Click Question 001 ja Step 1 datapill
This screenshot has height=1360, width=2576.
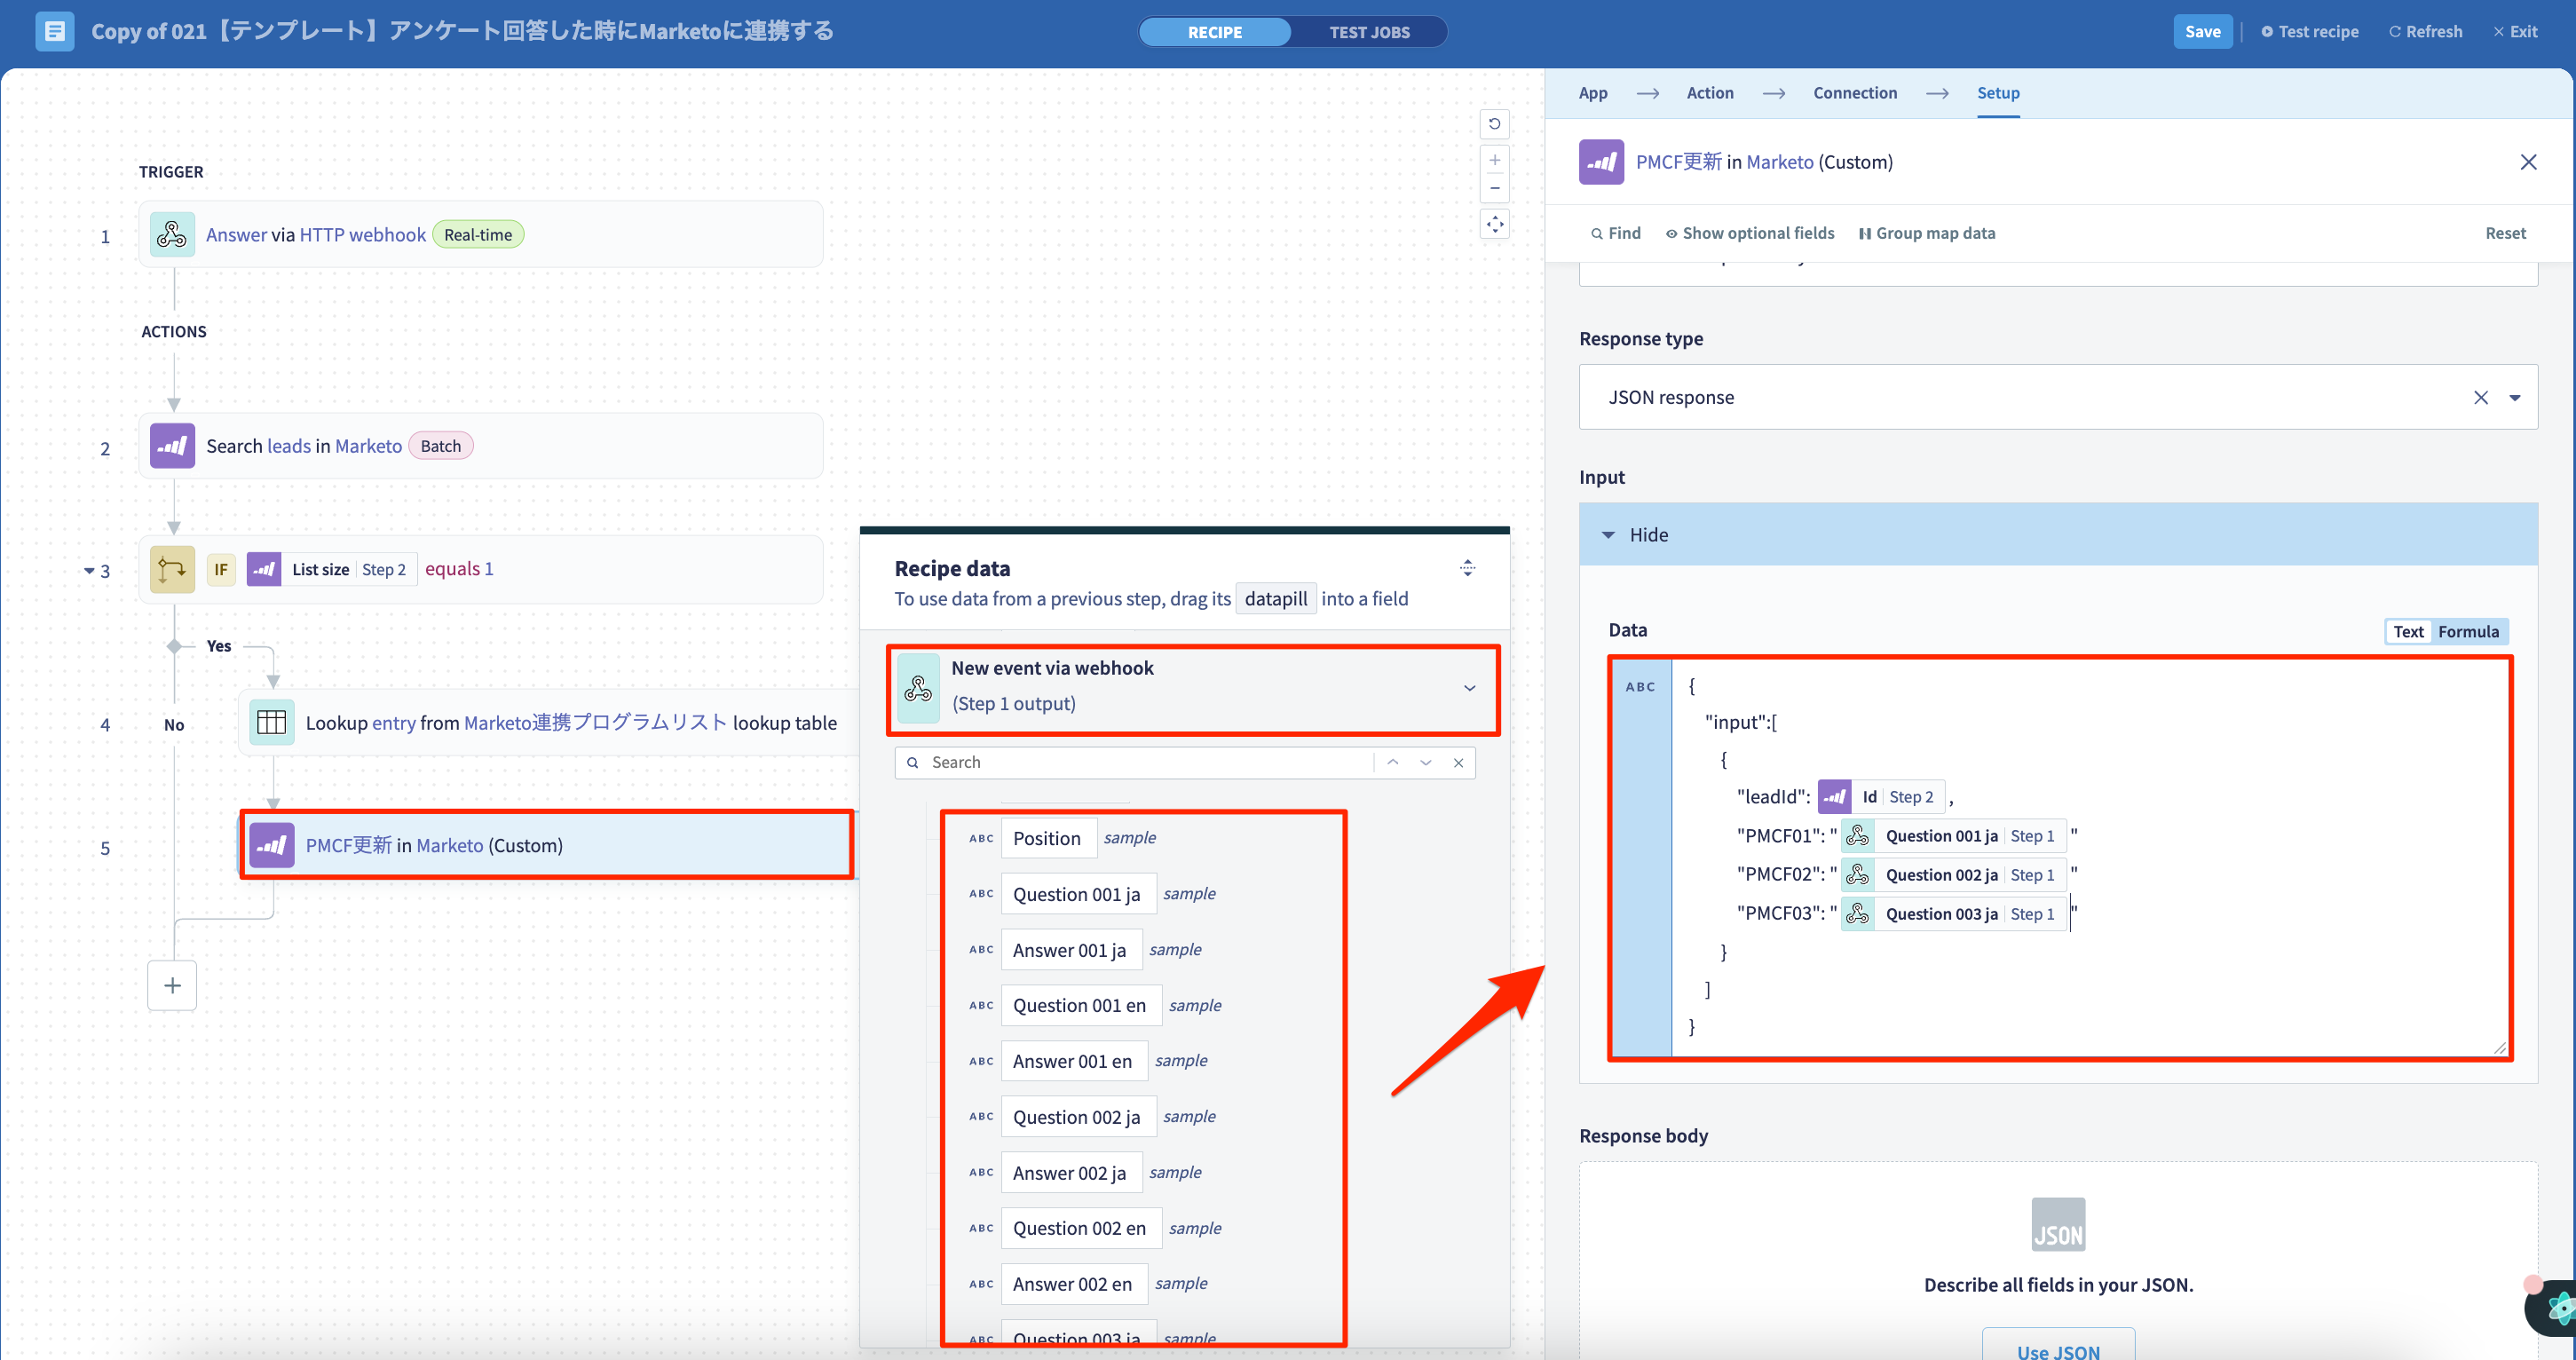pyautogui.click(x=1954, y=836)
